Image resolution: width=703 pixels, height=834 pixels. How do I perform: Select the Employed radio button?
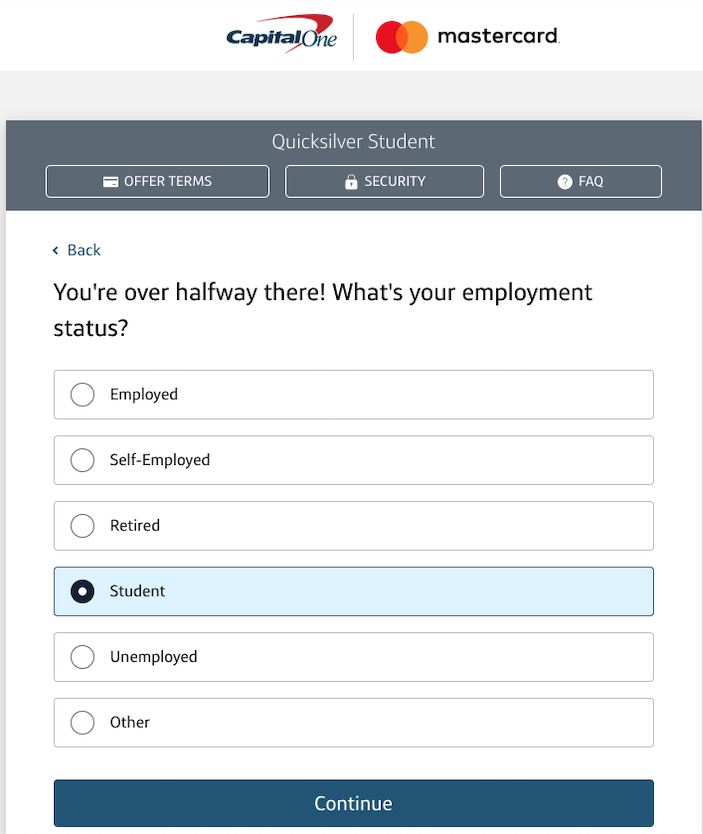click(82, 394)
